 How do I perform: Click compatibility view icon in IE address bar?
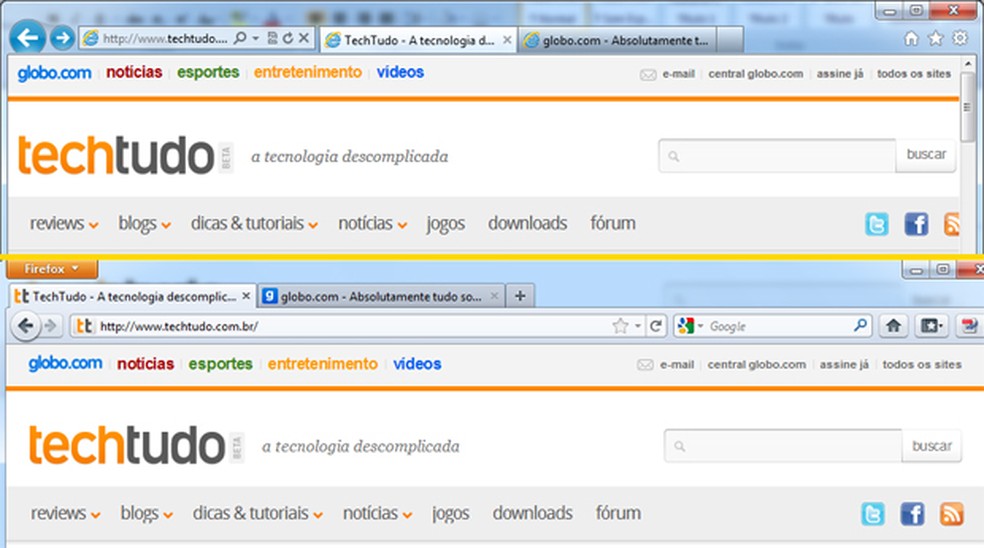[x=272, y=38]
